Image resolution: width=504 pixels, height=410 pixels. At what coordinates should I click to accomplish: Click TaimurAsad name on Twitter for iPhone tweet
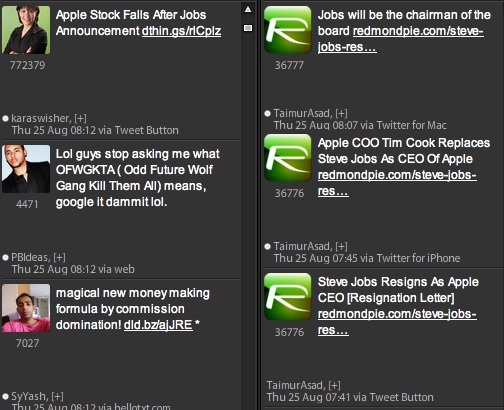point(303,246)
